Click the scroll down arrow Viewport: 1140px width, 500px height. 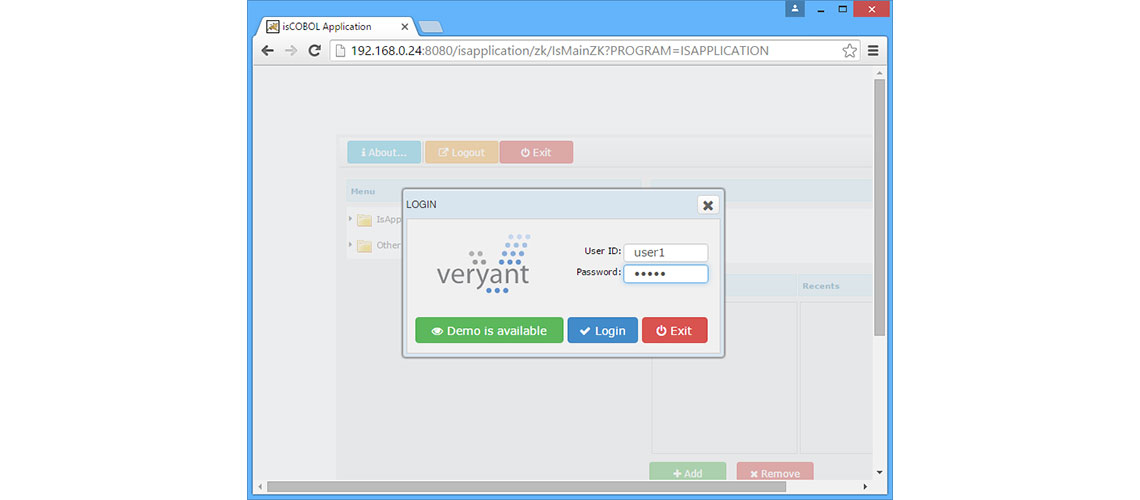click(x=879, y=472)
